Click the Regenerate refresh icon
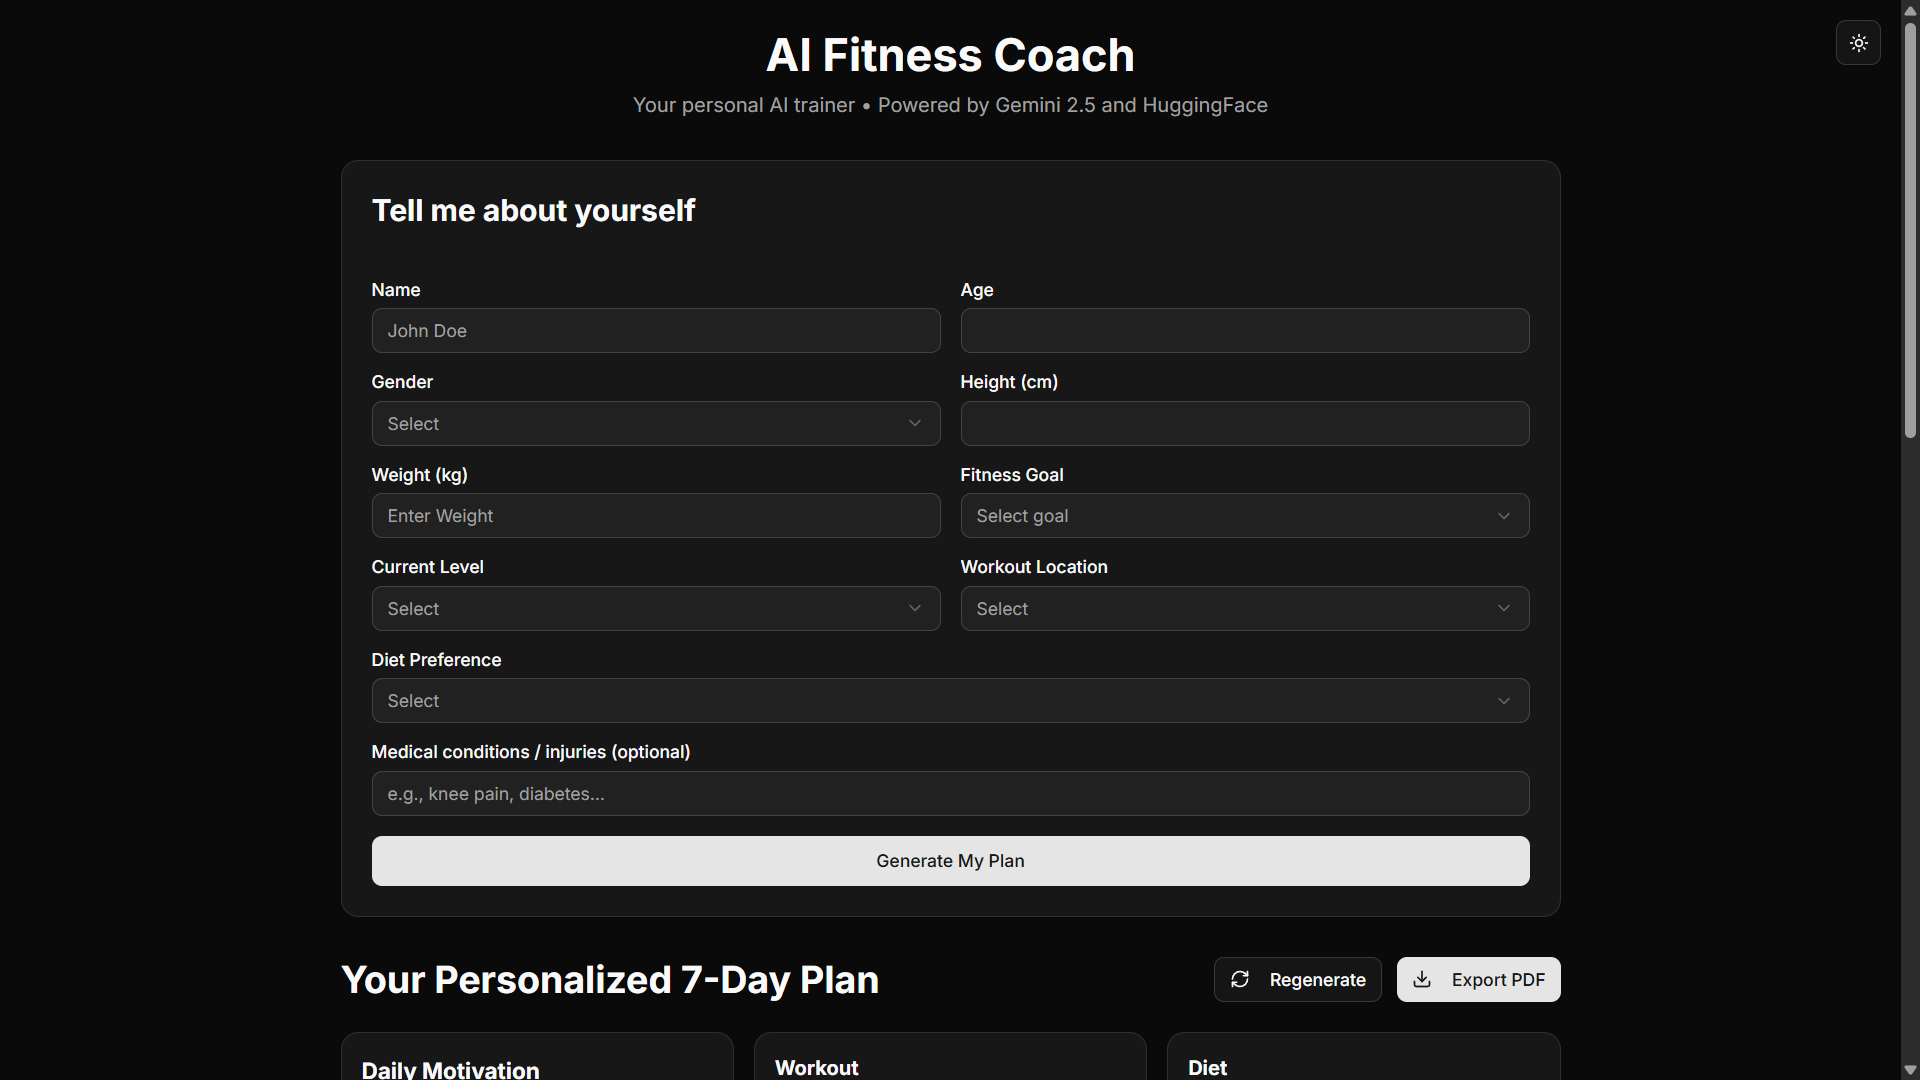The width and height of the screenshot is (1920, 1080). click(x=1240, y=980)
